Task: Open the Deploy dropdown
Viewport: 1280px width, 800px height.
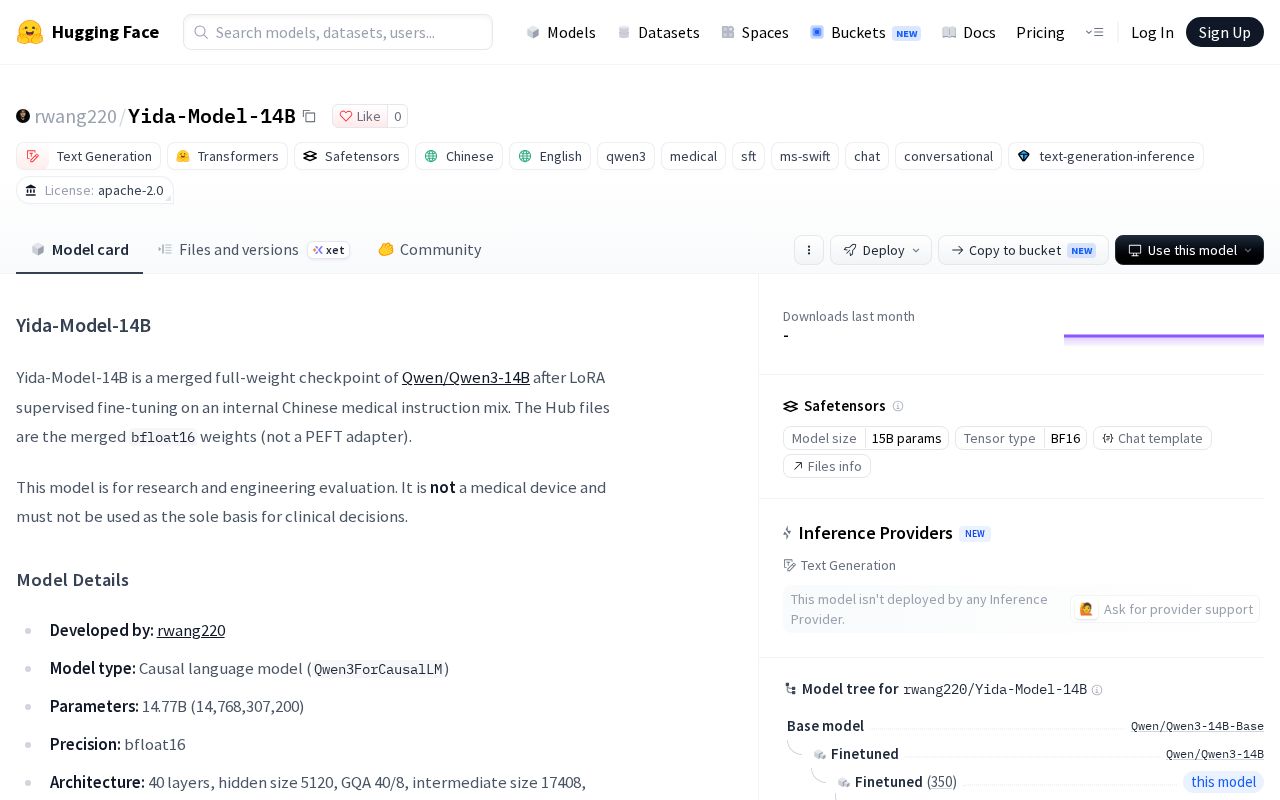Action: 881,250
